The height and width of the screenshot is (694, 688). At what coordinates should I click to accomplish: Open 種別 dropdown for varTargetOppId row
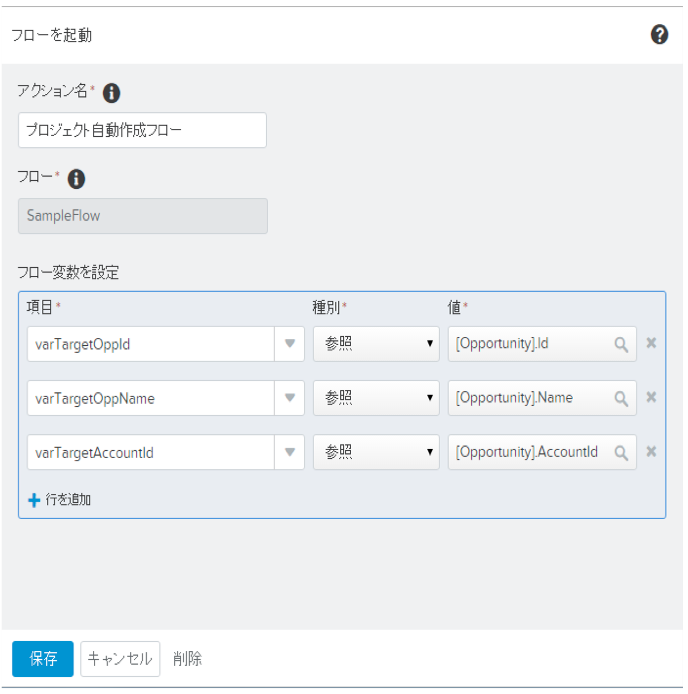(376, 344)
